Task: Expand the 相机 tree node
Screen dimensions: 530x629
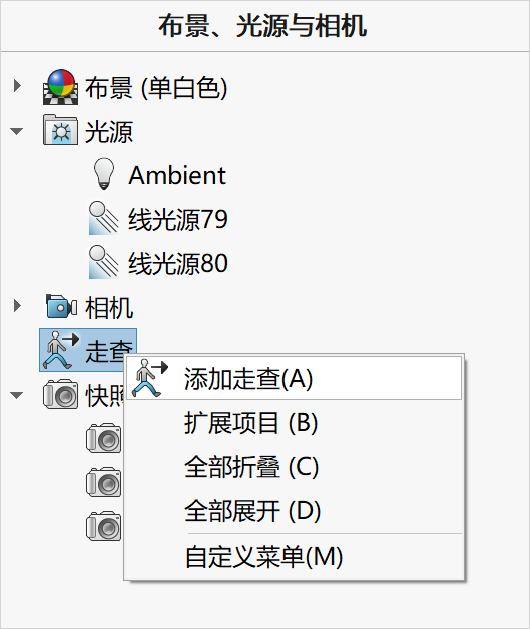Action: click(17, 306)
